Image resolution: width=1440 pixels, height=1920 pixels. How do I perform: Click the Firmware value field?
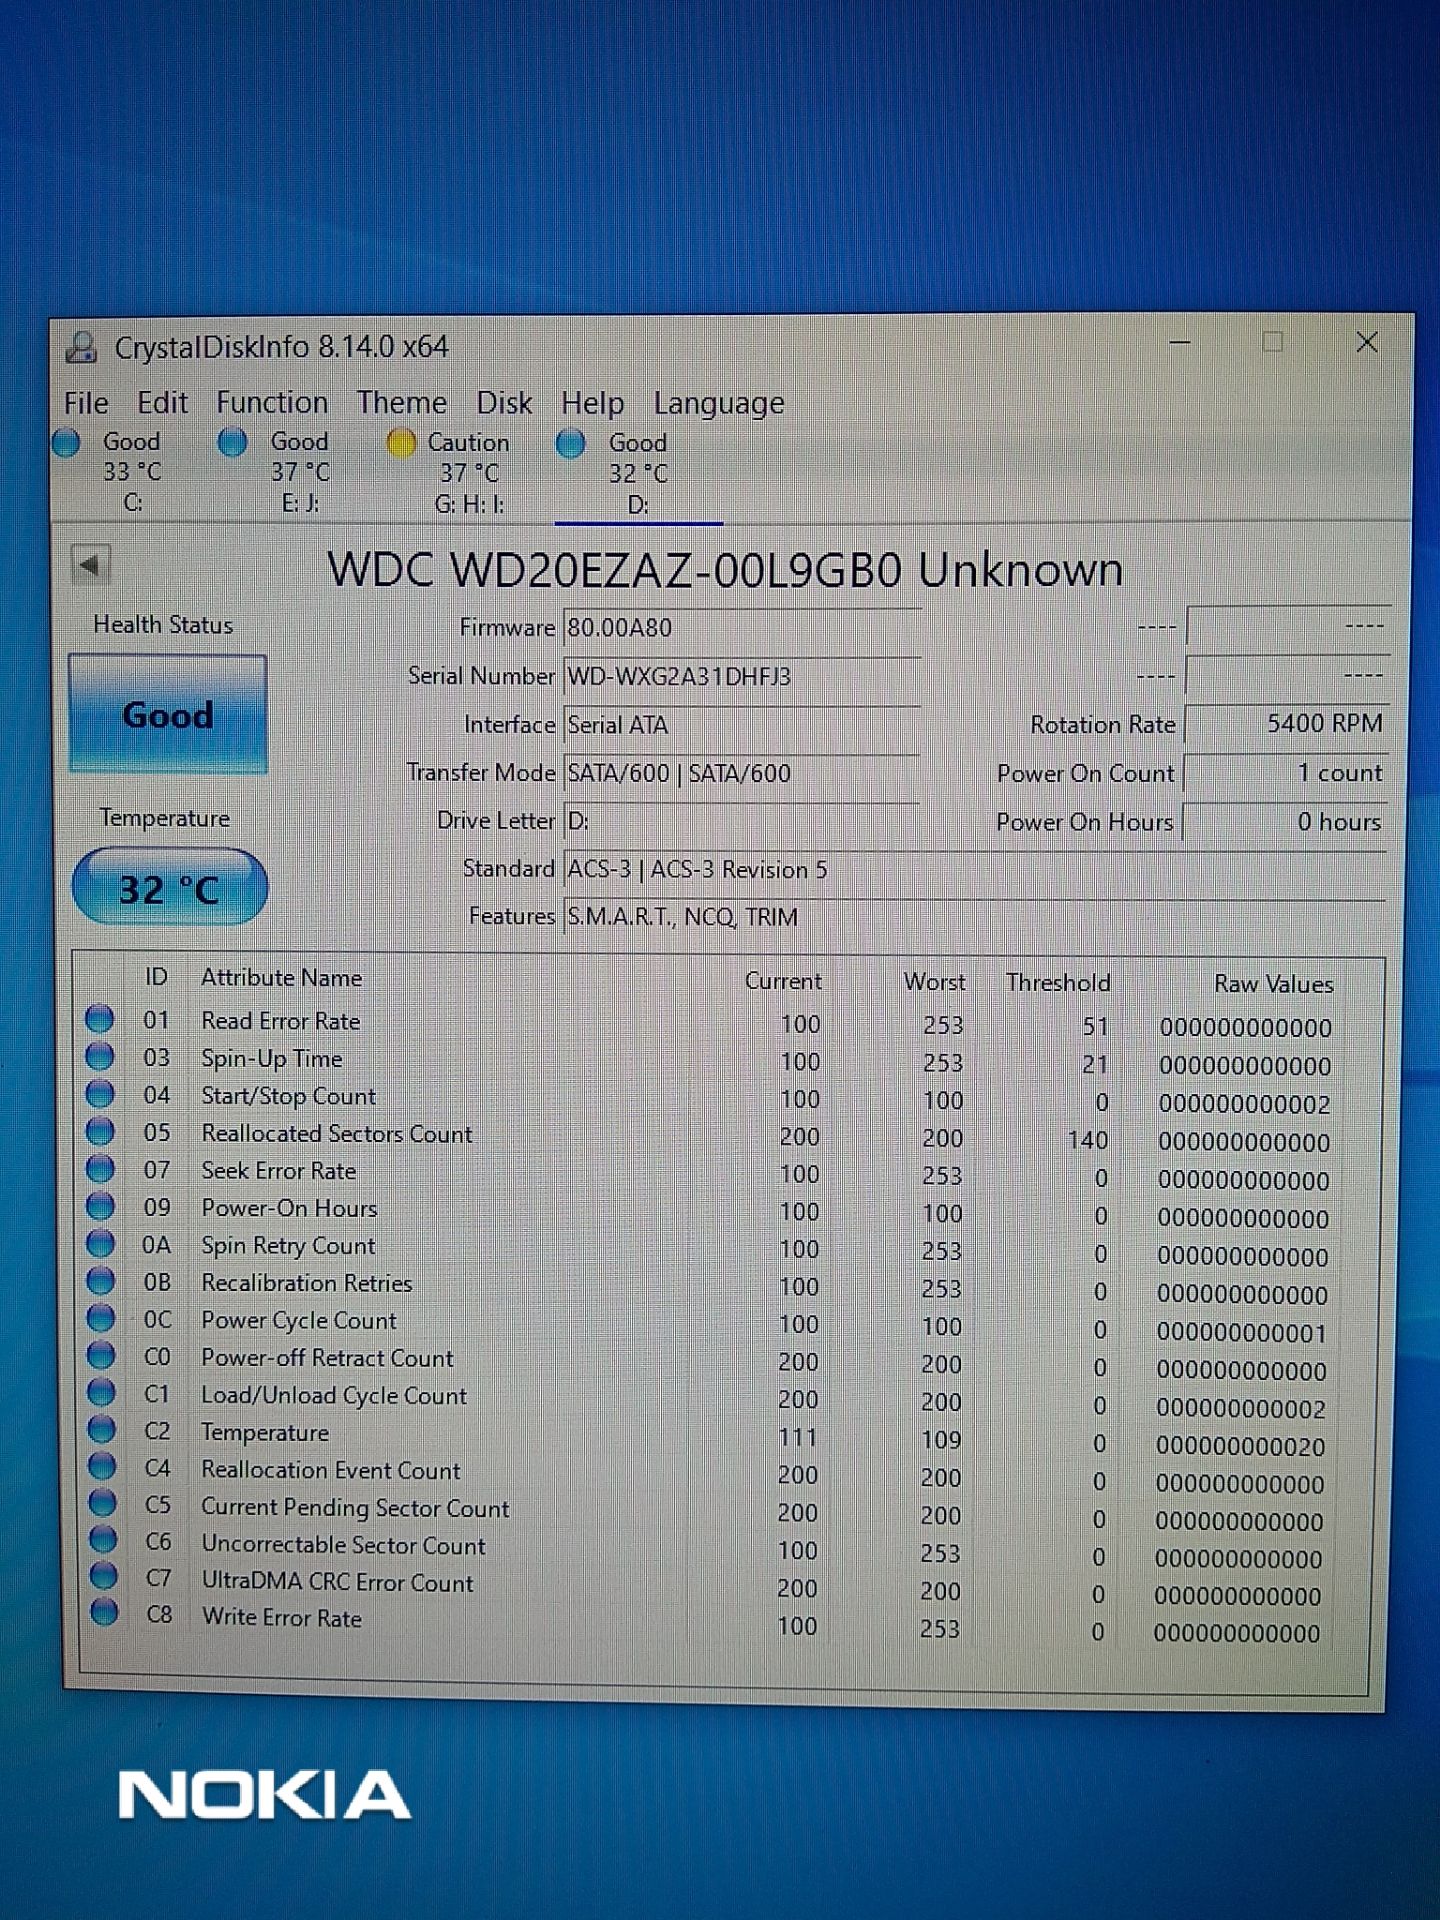tap(740, 628)
